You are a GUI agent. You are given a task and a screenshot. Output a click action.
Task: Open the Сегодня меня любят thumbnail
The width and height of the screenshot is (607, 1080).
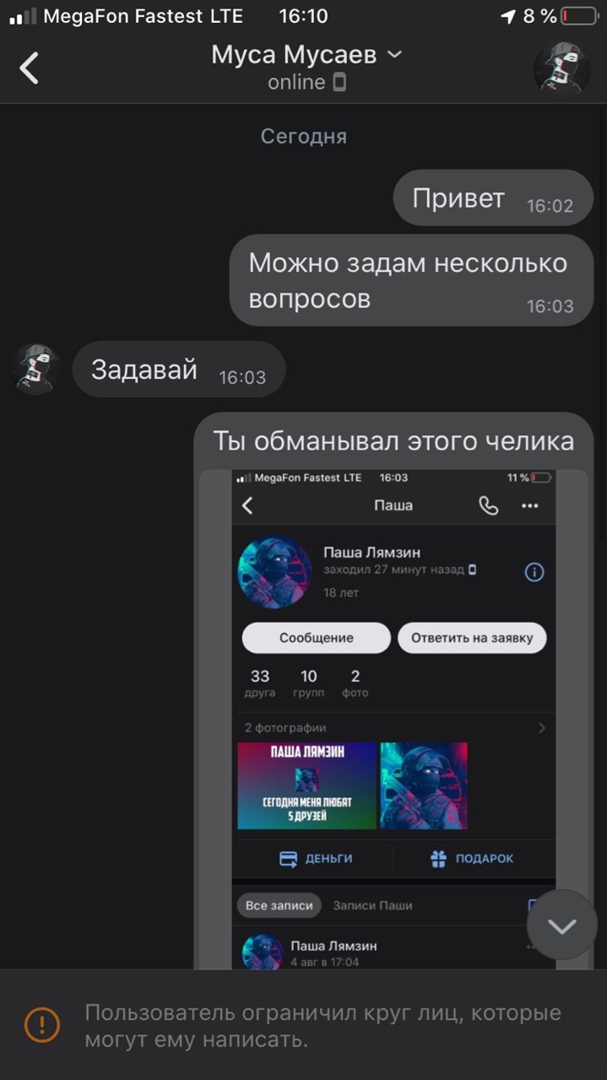pos(307,785)
